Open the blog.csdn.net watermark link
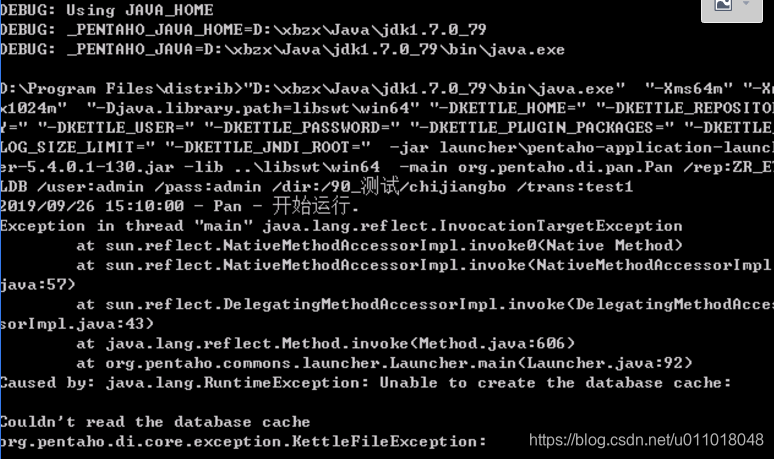Image resolution: width=774 pixels, height=459 pixels. click(x=646, y=440)
